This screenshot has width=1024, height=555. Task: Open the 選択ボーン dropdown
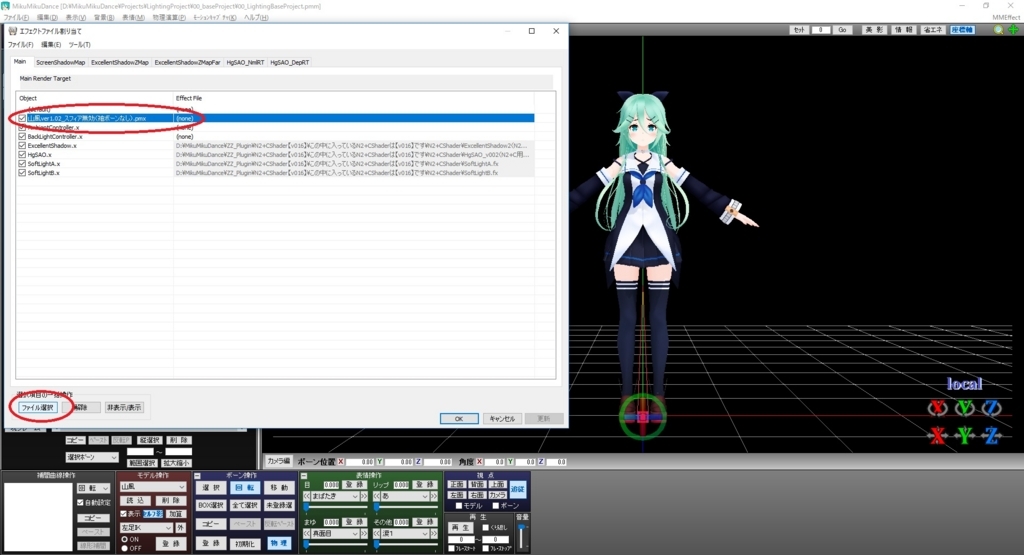click(x=91, y=457)
